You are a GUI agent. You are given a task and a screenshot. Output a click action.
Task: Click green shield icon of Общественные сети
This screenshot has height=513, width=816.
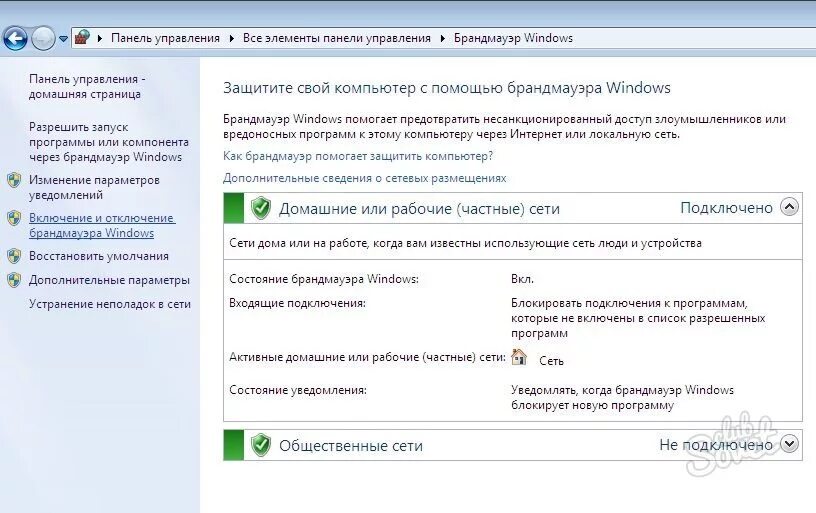(x=261, y=445)
